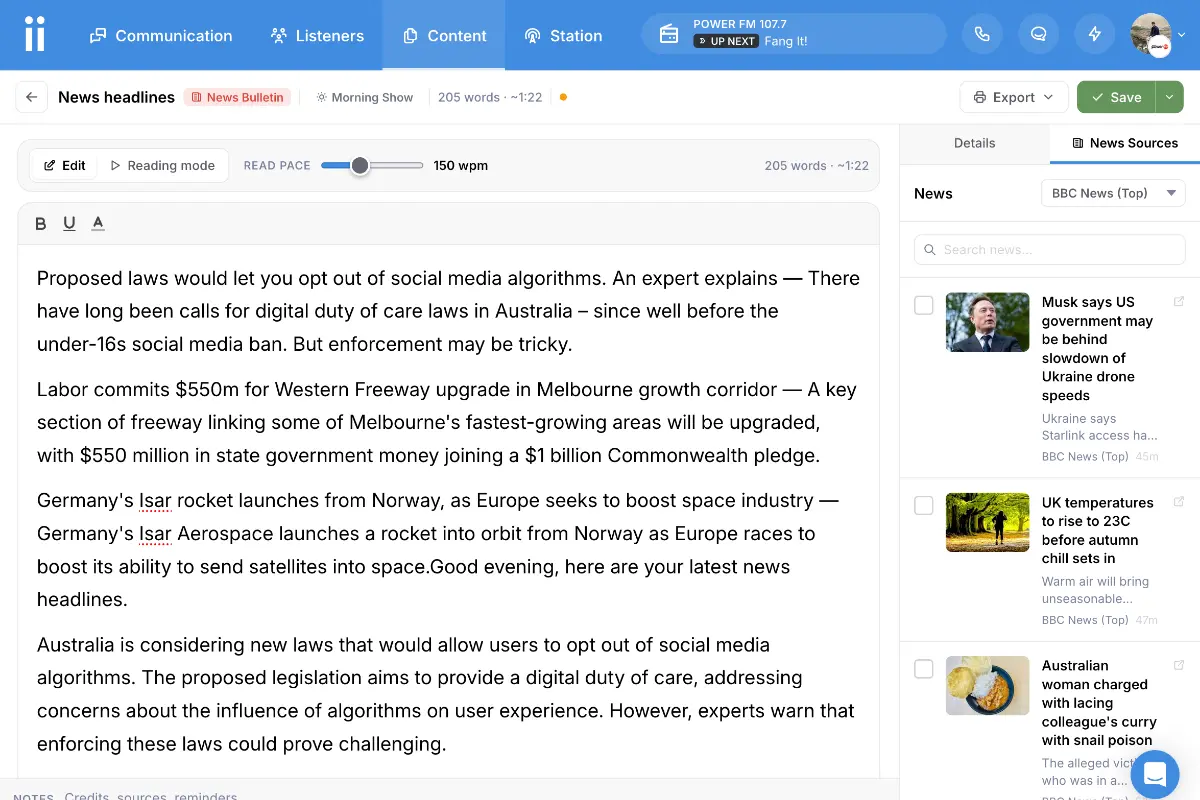Expand the Save options arrow
Image resolution: width=1200 pixels, height=800 pixels.
(1169, 97)
